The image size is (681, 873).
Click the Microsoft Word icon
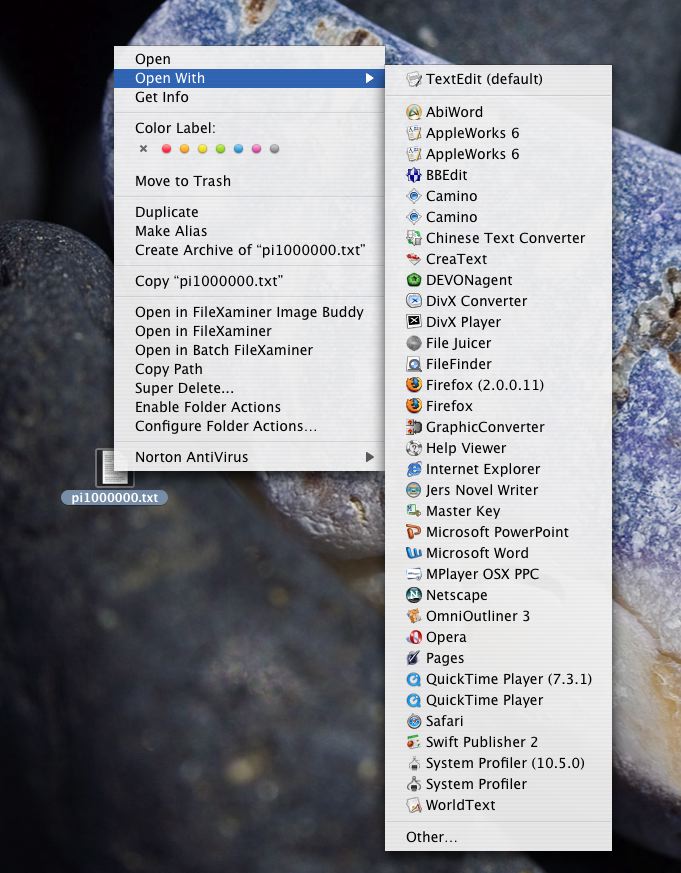coord(414,553)
